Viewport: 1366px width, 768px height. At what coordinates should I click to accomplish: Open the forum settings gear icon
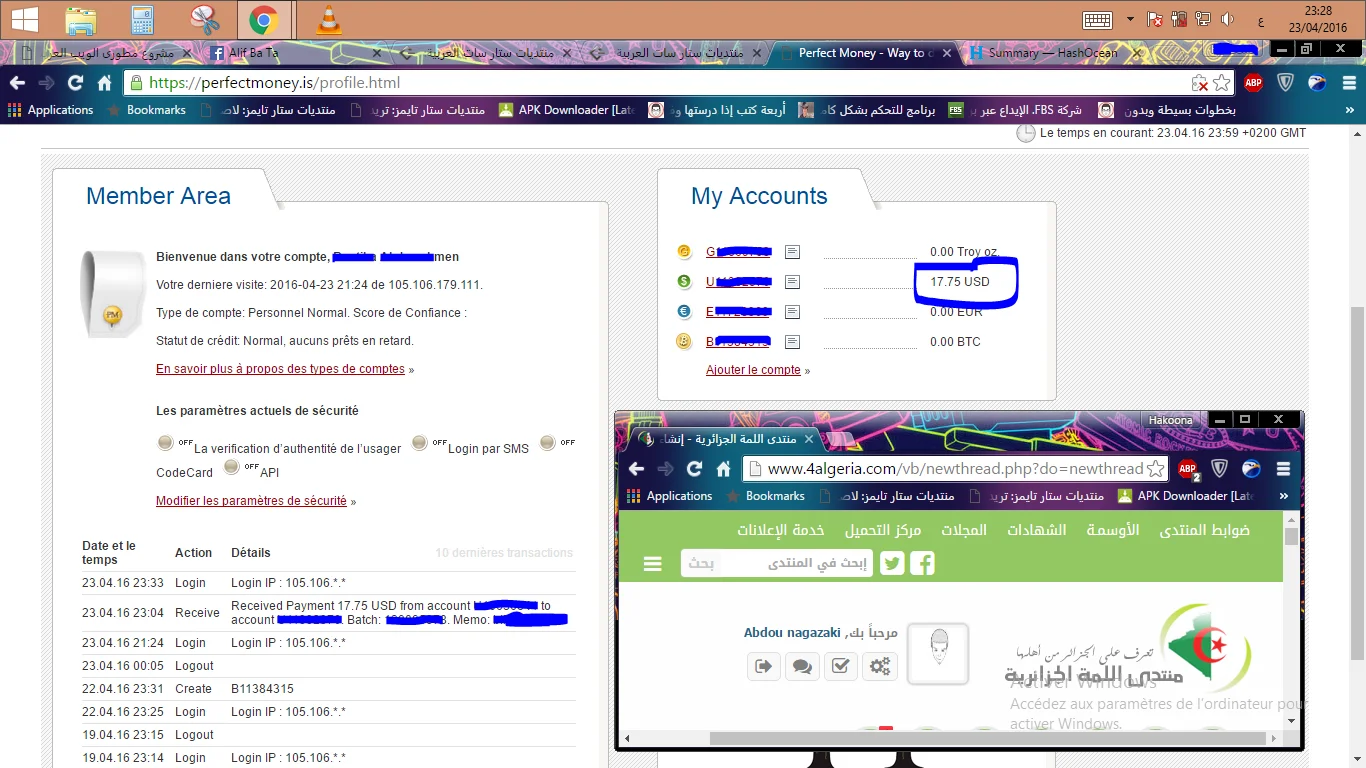[x=880, y=666]
